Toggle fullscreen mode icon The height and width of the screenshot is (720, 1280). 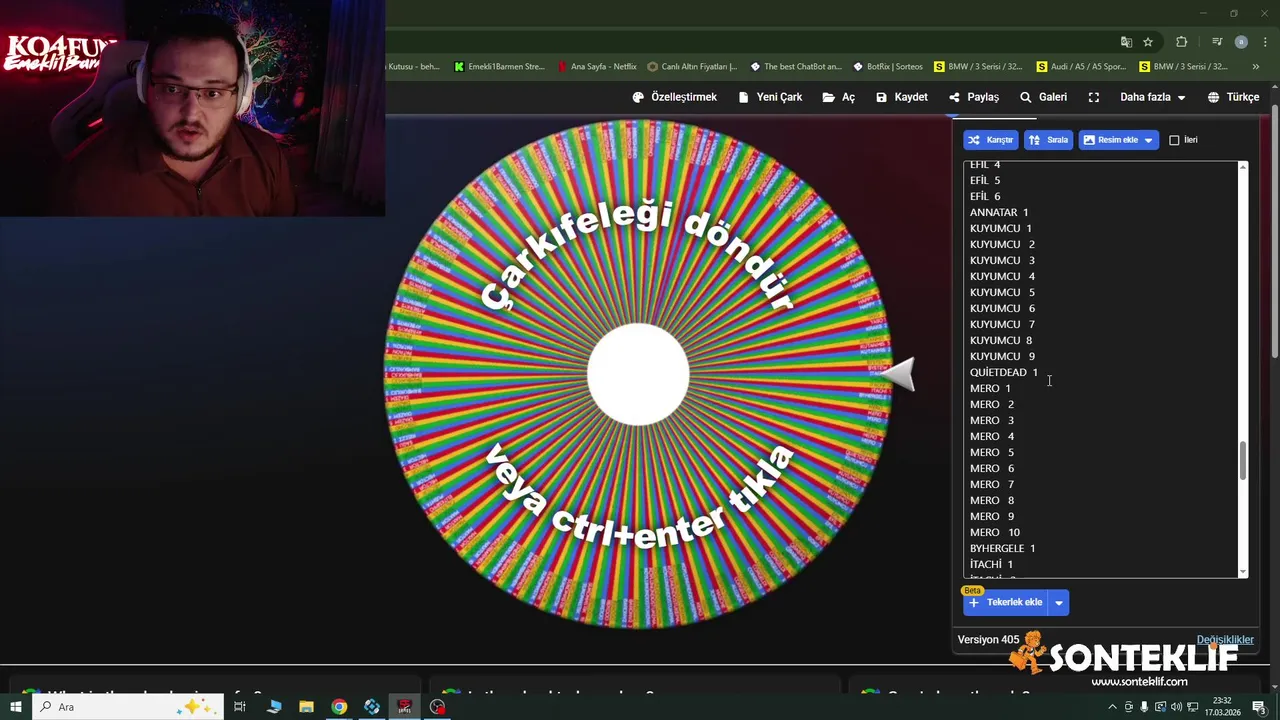1094,97
